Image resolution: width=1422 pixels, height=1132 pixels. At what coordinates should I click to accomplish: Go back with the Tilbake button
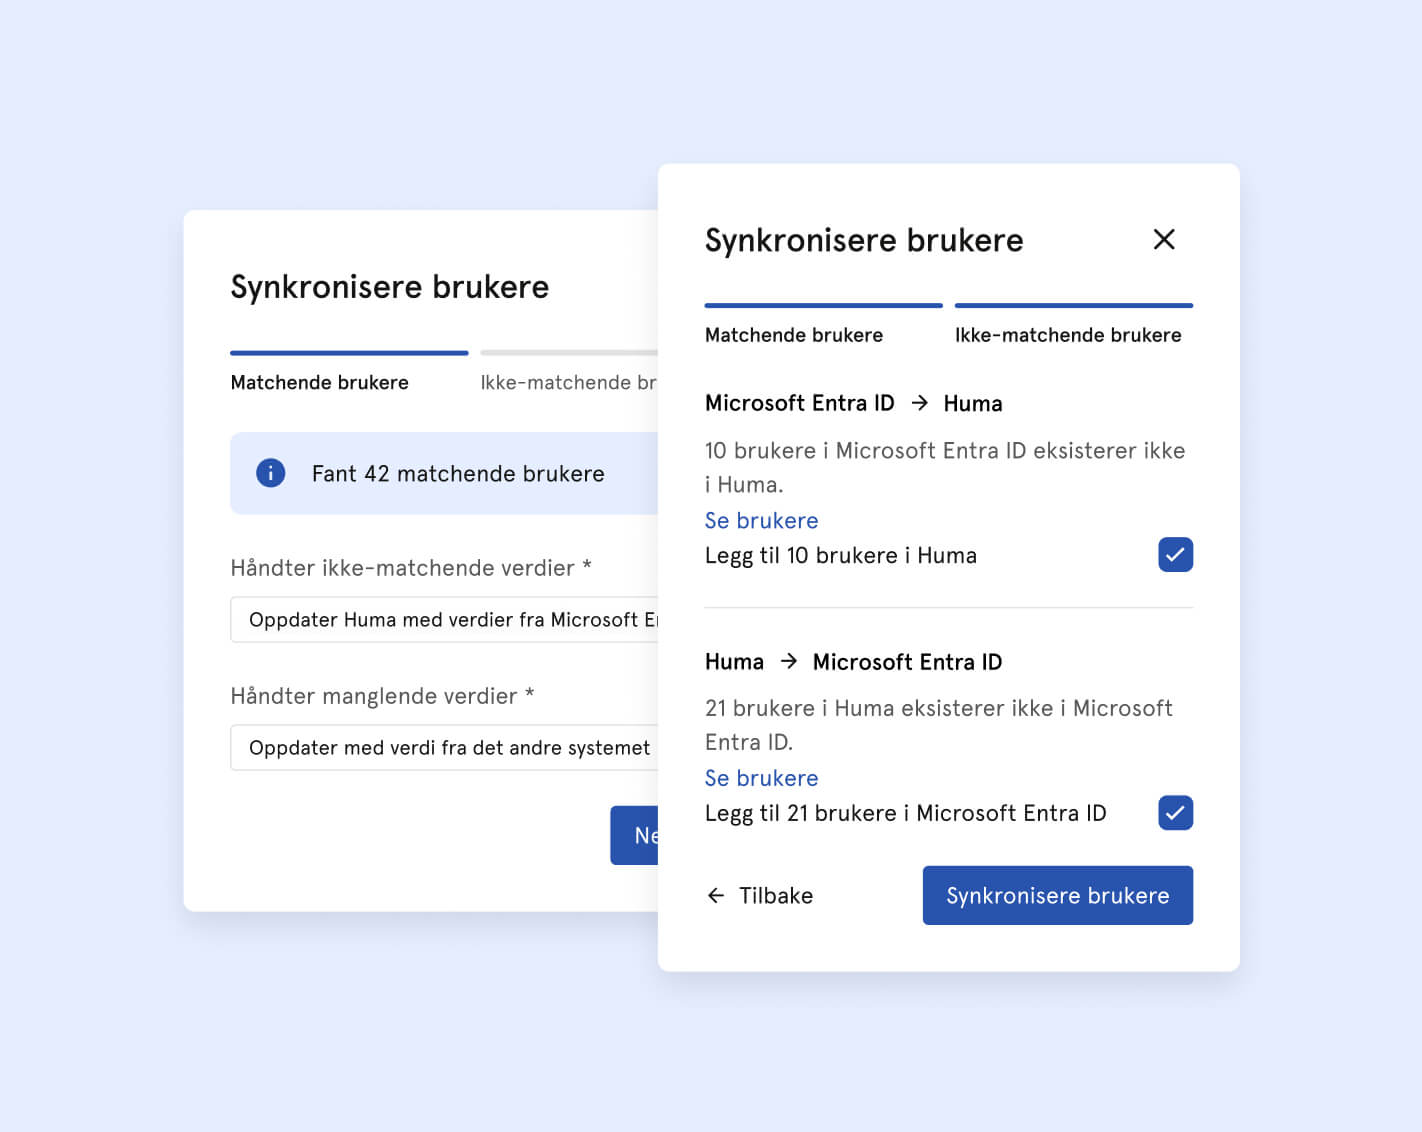pyautogui.click(x=775, y=896)
